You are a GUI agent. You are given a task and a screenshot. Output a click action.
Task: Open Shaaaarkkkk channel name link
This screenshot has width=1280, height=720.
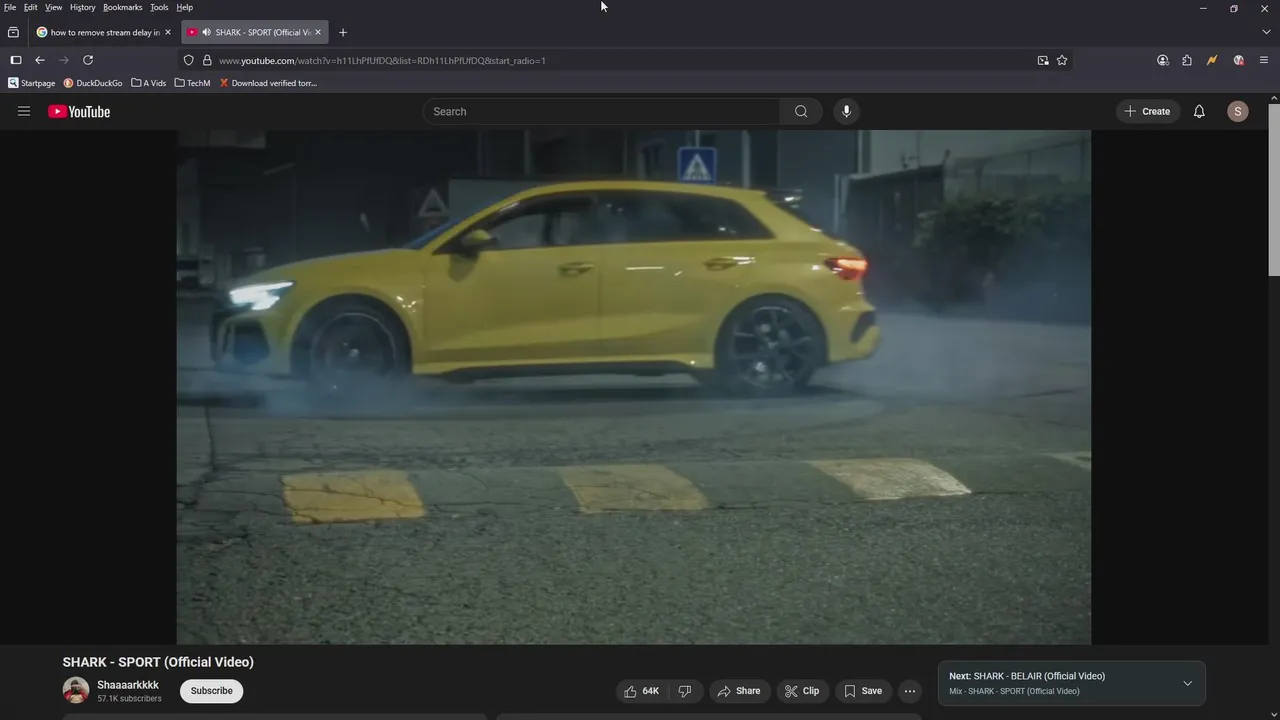[128, 685]
